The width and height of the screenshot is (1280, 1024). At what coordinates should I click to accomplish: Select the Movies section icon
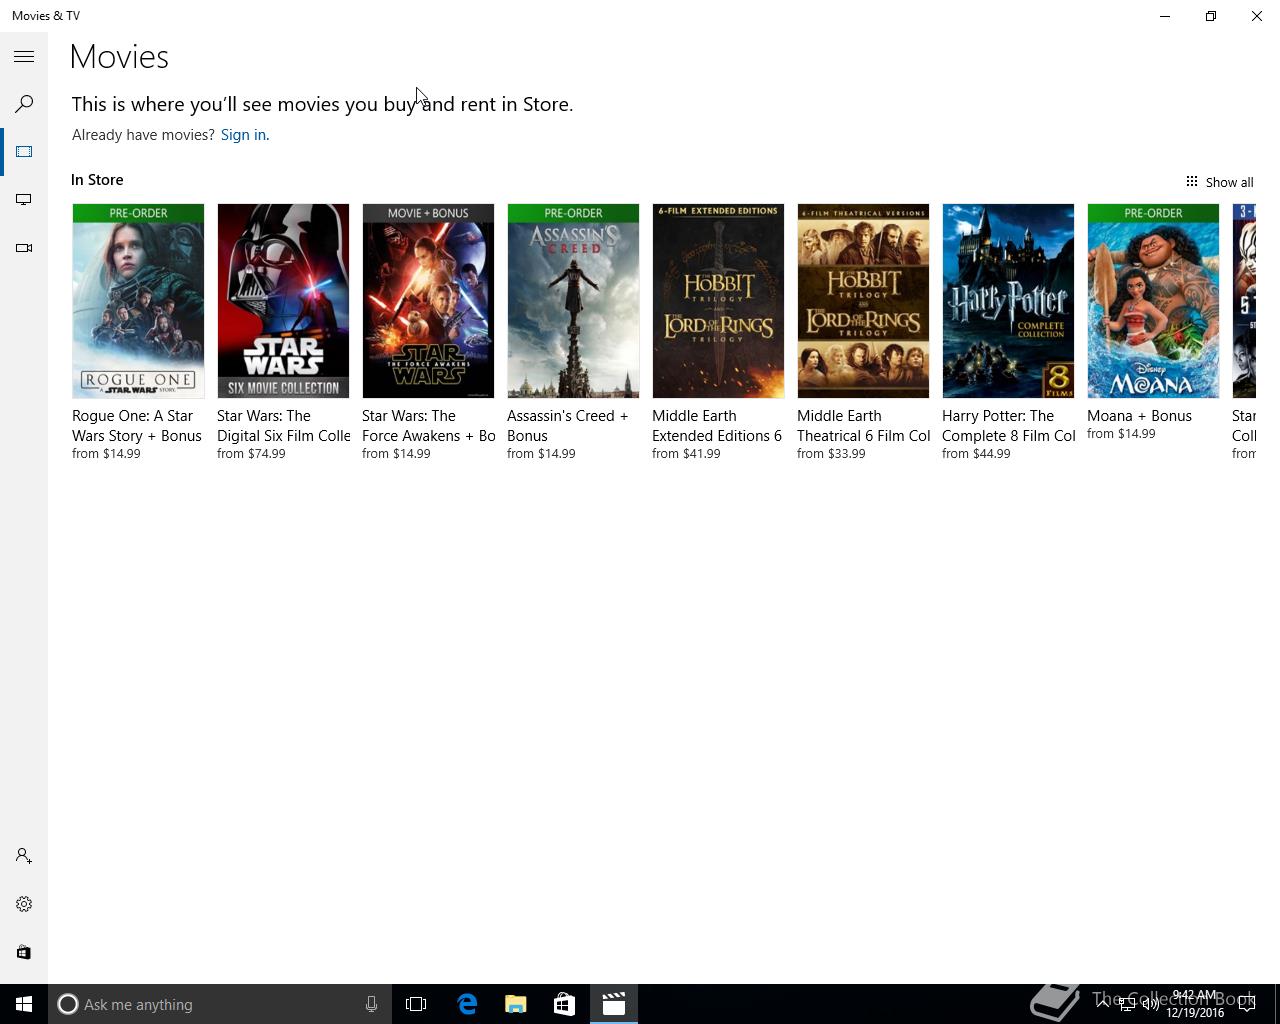(24, 152)
